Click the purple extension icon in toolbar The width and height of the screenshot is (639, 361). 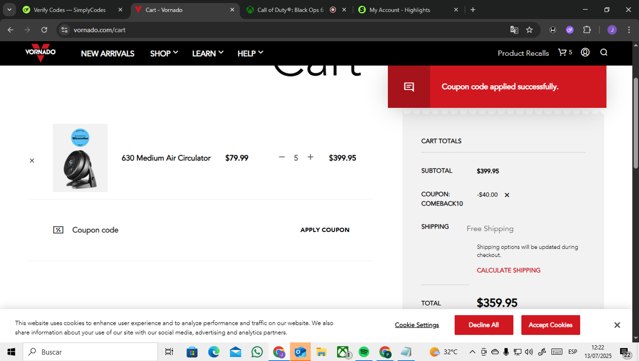570,30
